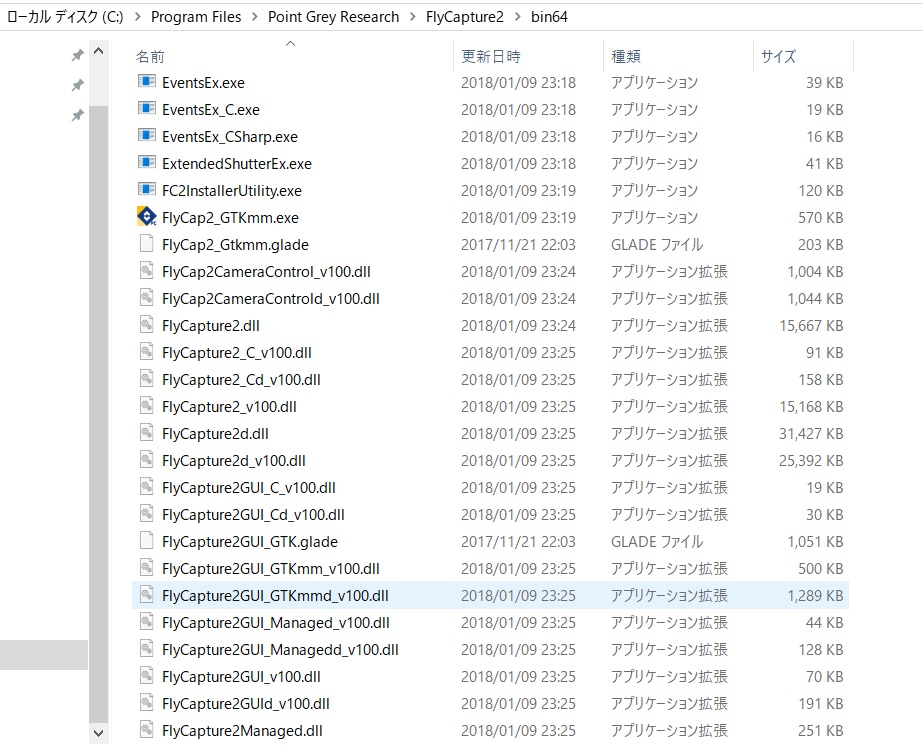Sort files by 更新日時 column header

point(529,56)
